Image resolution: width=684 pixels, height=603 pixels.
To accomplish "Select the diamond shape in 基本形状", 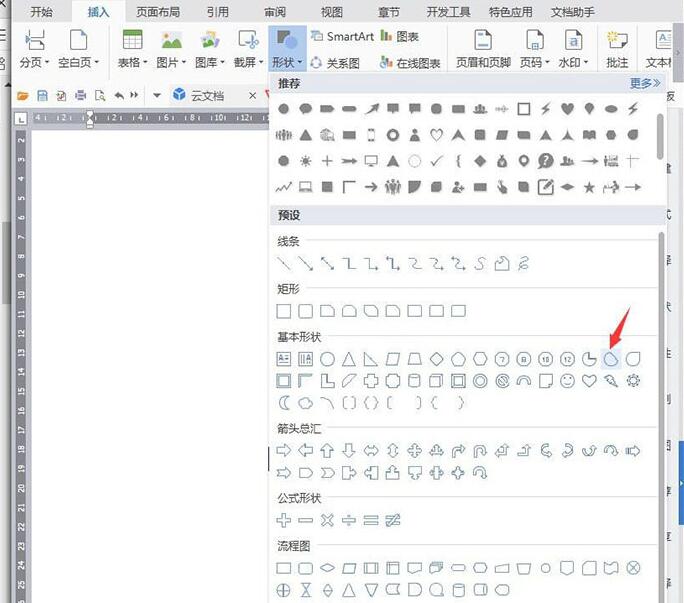I will (x=436, y=359).
